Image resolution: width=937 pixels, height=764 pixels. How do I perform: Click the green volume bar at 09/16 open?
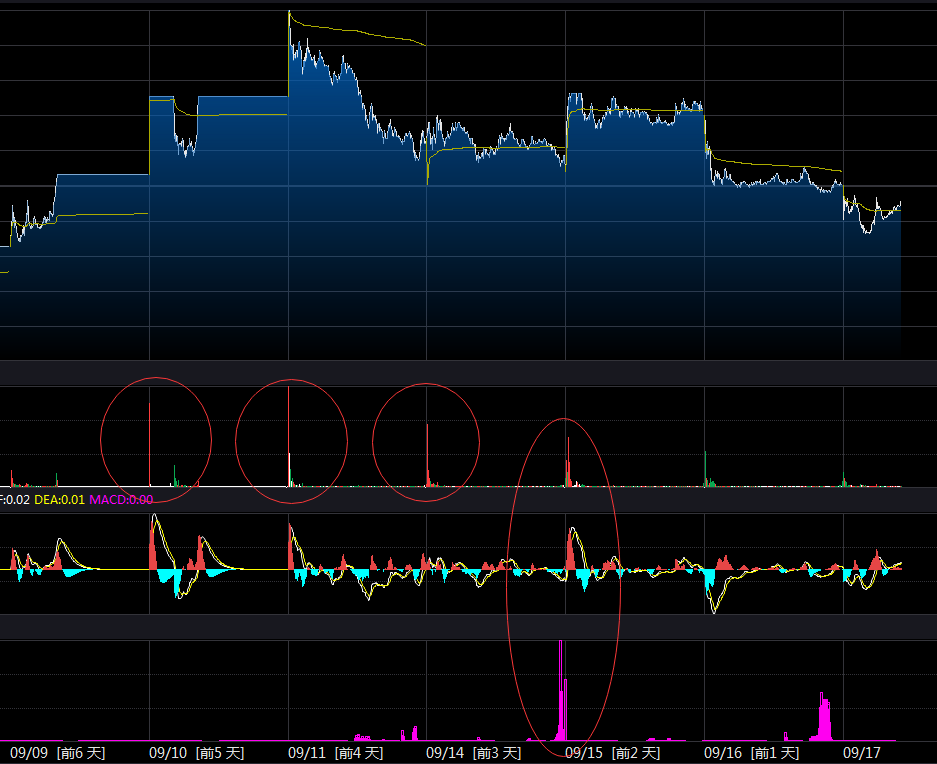coord(706,469)
